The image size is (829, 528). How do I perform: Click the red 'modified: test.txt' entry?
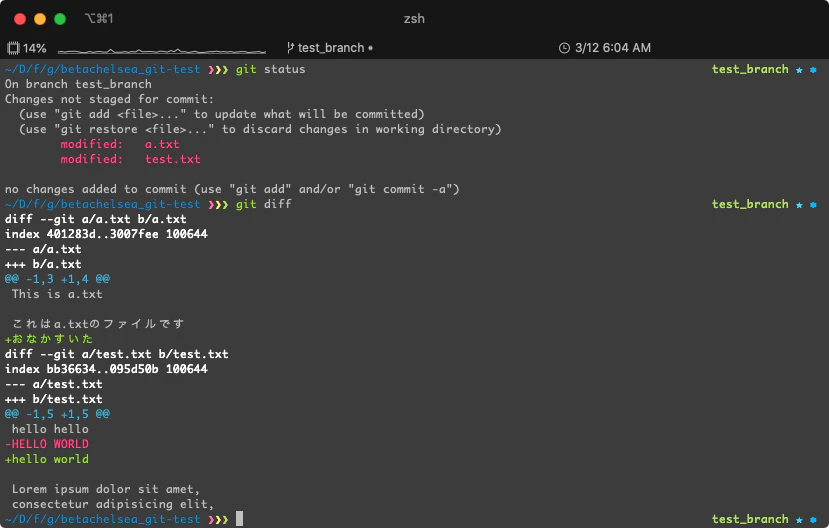coord(130,159)
